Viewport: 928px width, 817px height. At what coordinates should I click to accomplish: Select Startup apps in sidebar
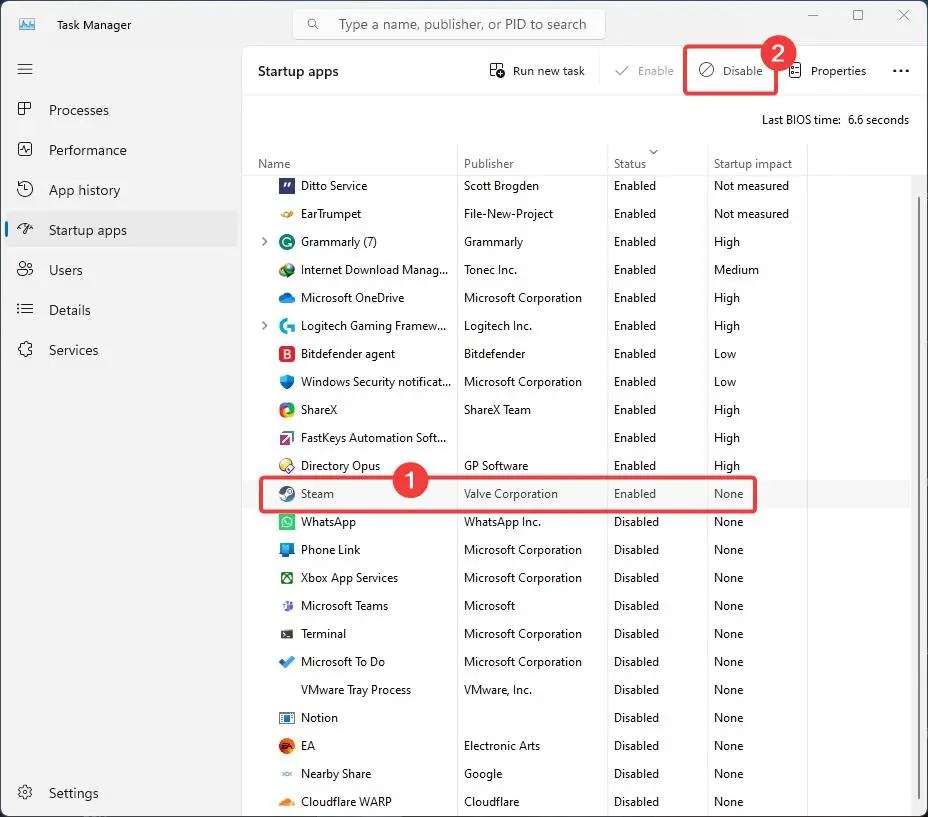(121, 230)
